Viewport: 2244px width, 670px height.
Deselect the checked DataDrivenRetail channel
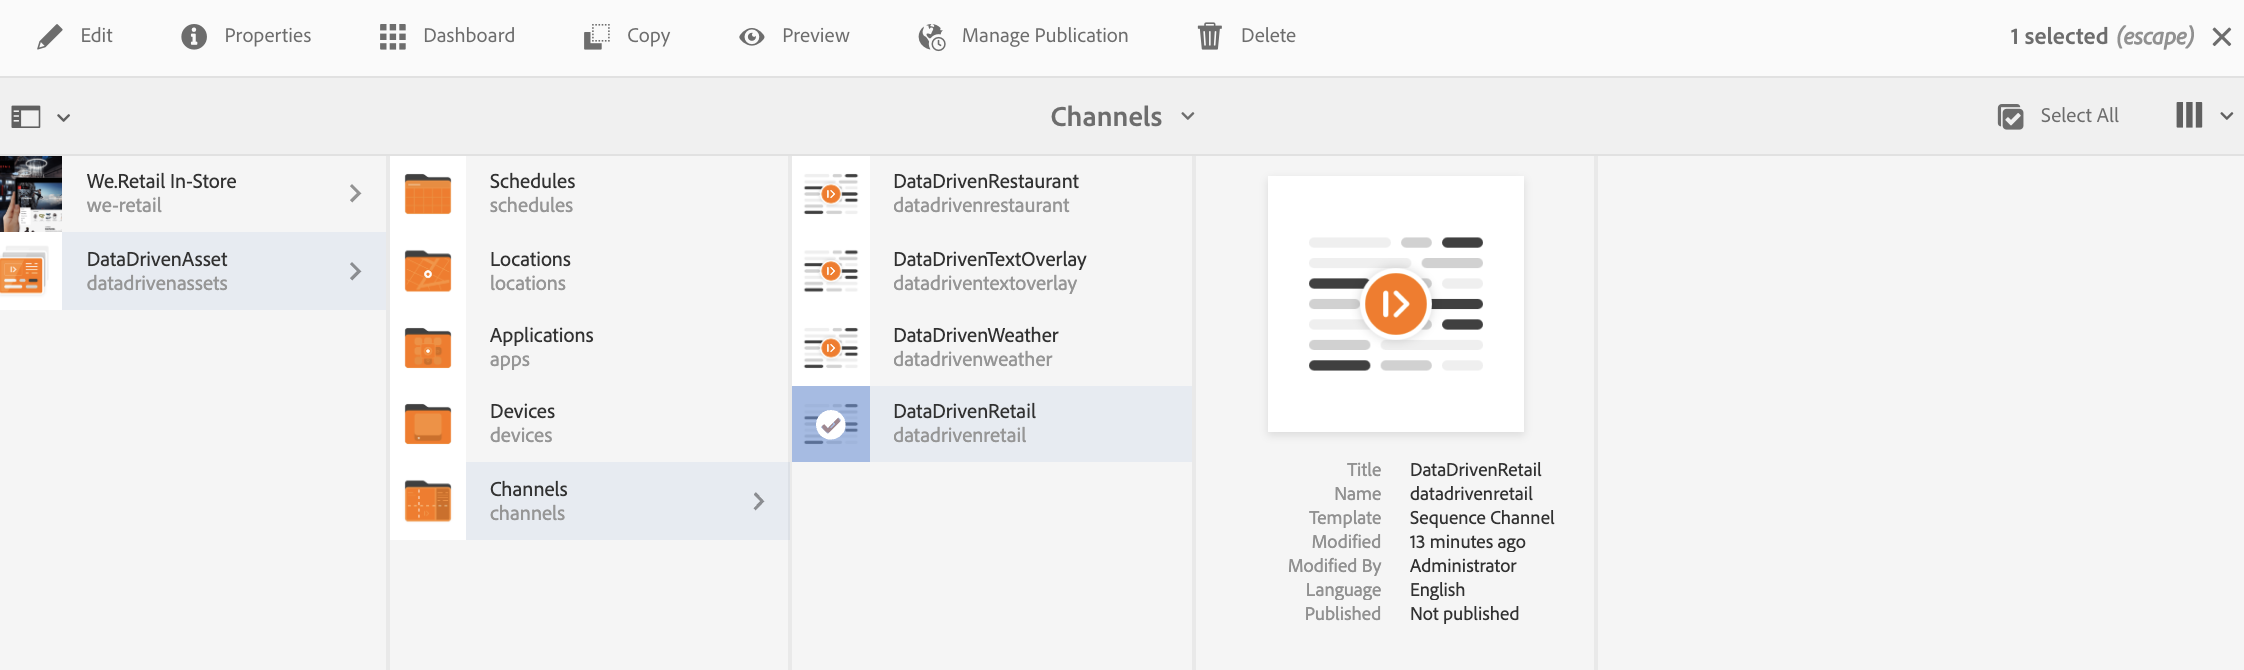click(830, 425)
